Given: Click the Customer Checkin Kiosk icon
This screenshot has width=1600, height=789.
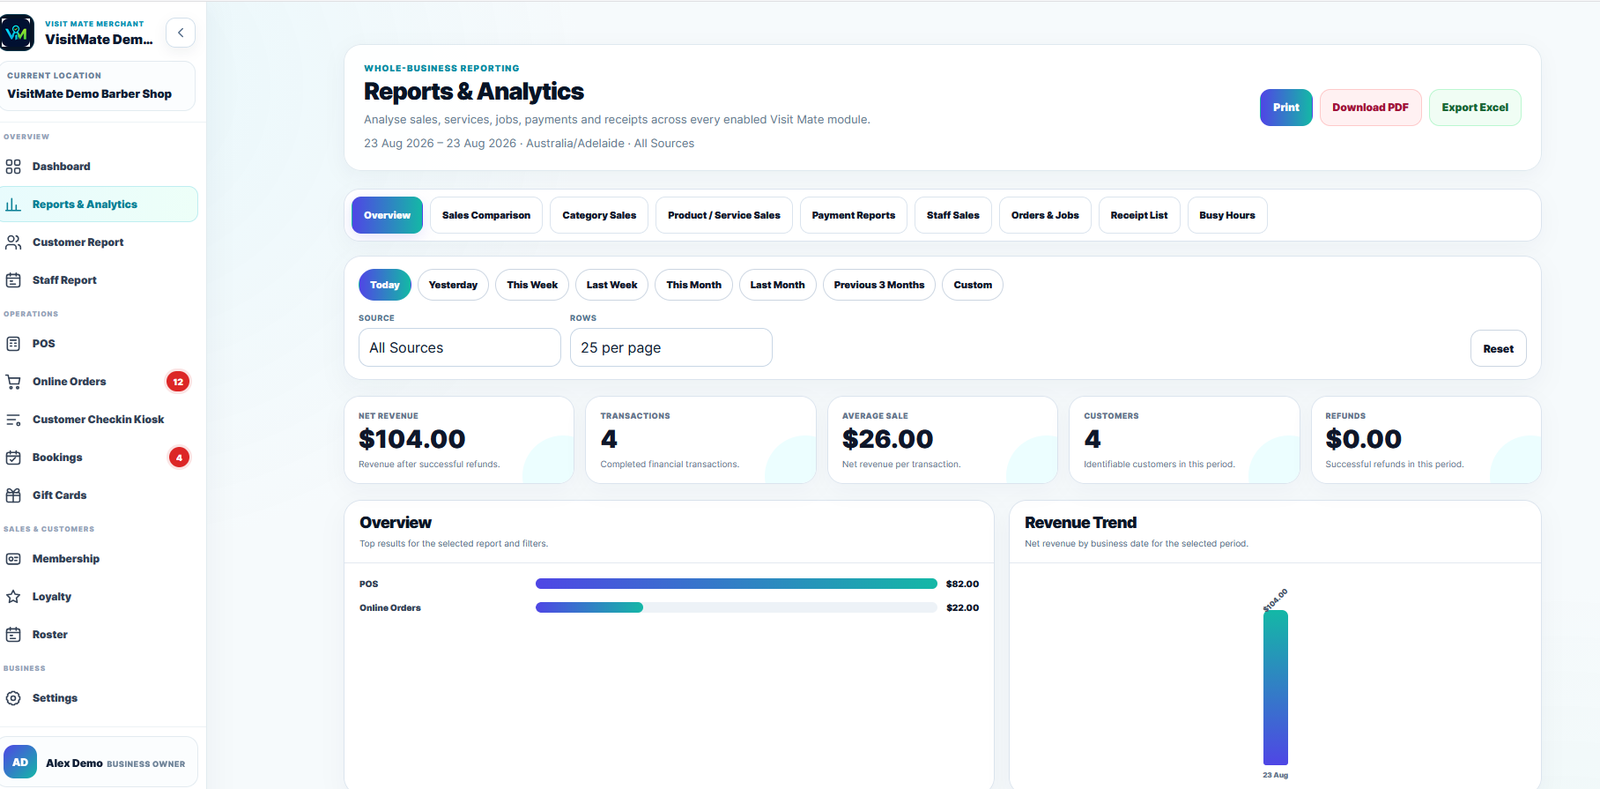Looking at the screenshot, I should (x=13, y=419).
